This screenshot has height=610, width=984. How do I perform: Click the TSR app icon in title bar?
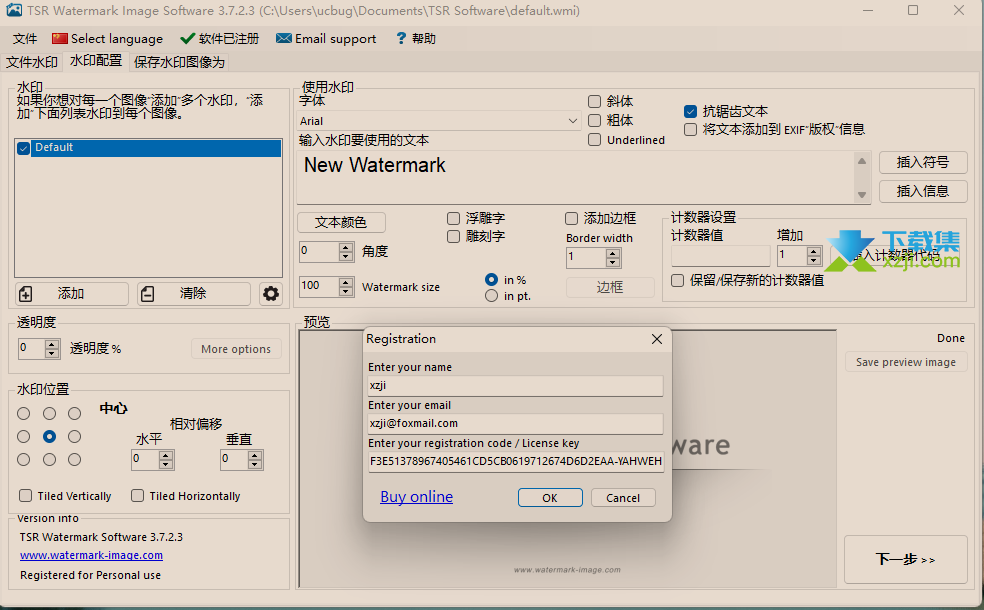click(x=14, y=11)
